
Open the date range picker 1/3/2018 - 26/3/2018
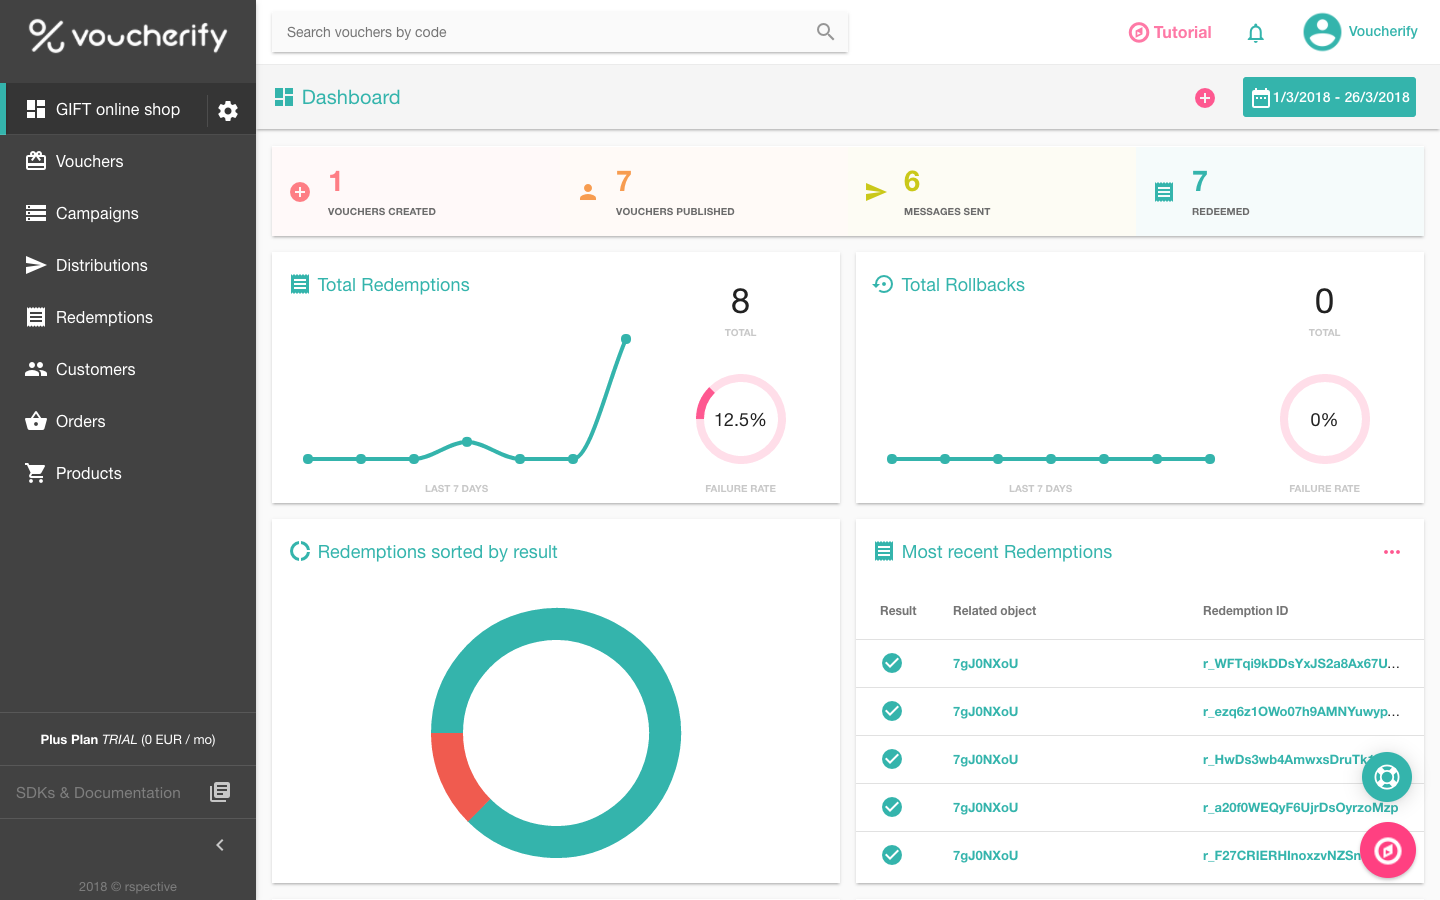[1329, 97]
